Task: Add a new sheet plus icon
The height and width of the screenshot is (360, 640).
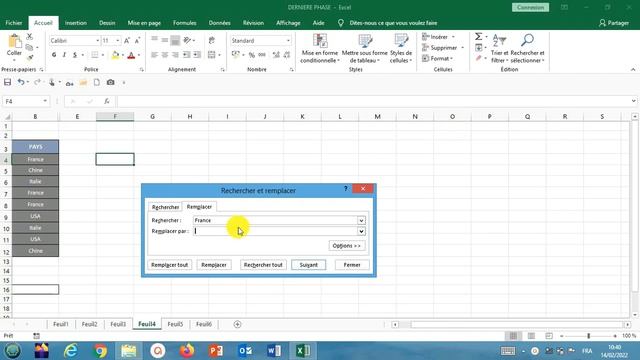Action: (x=237, y=324)
